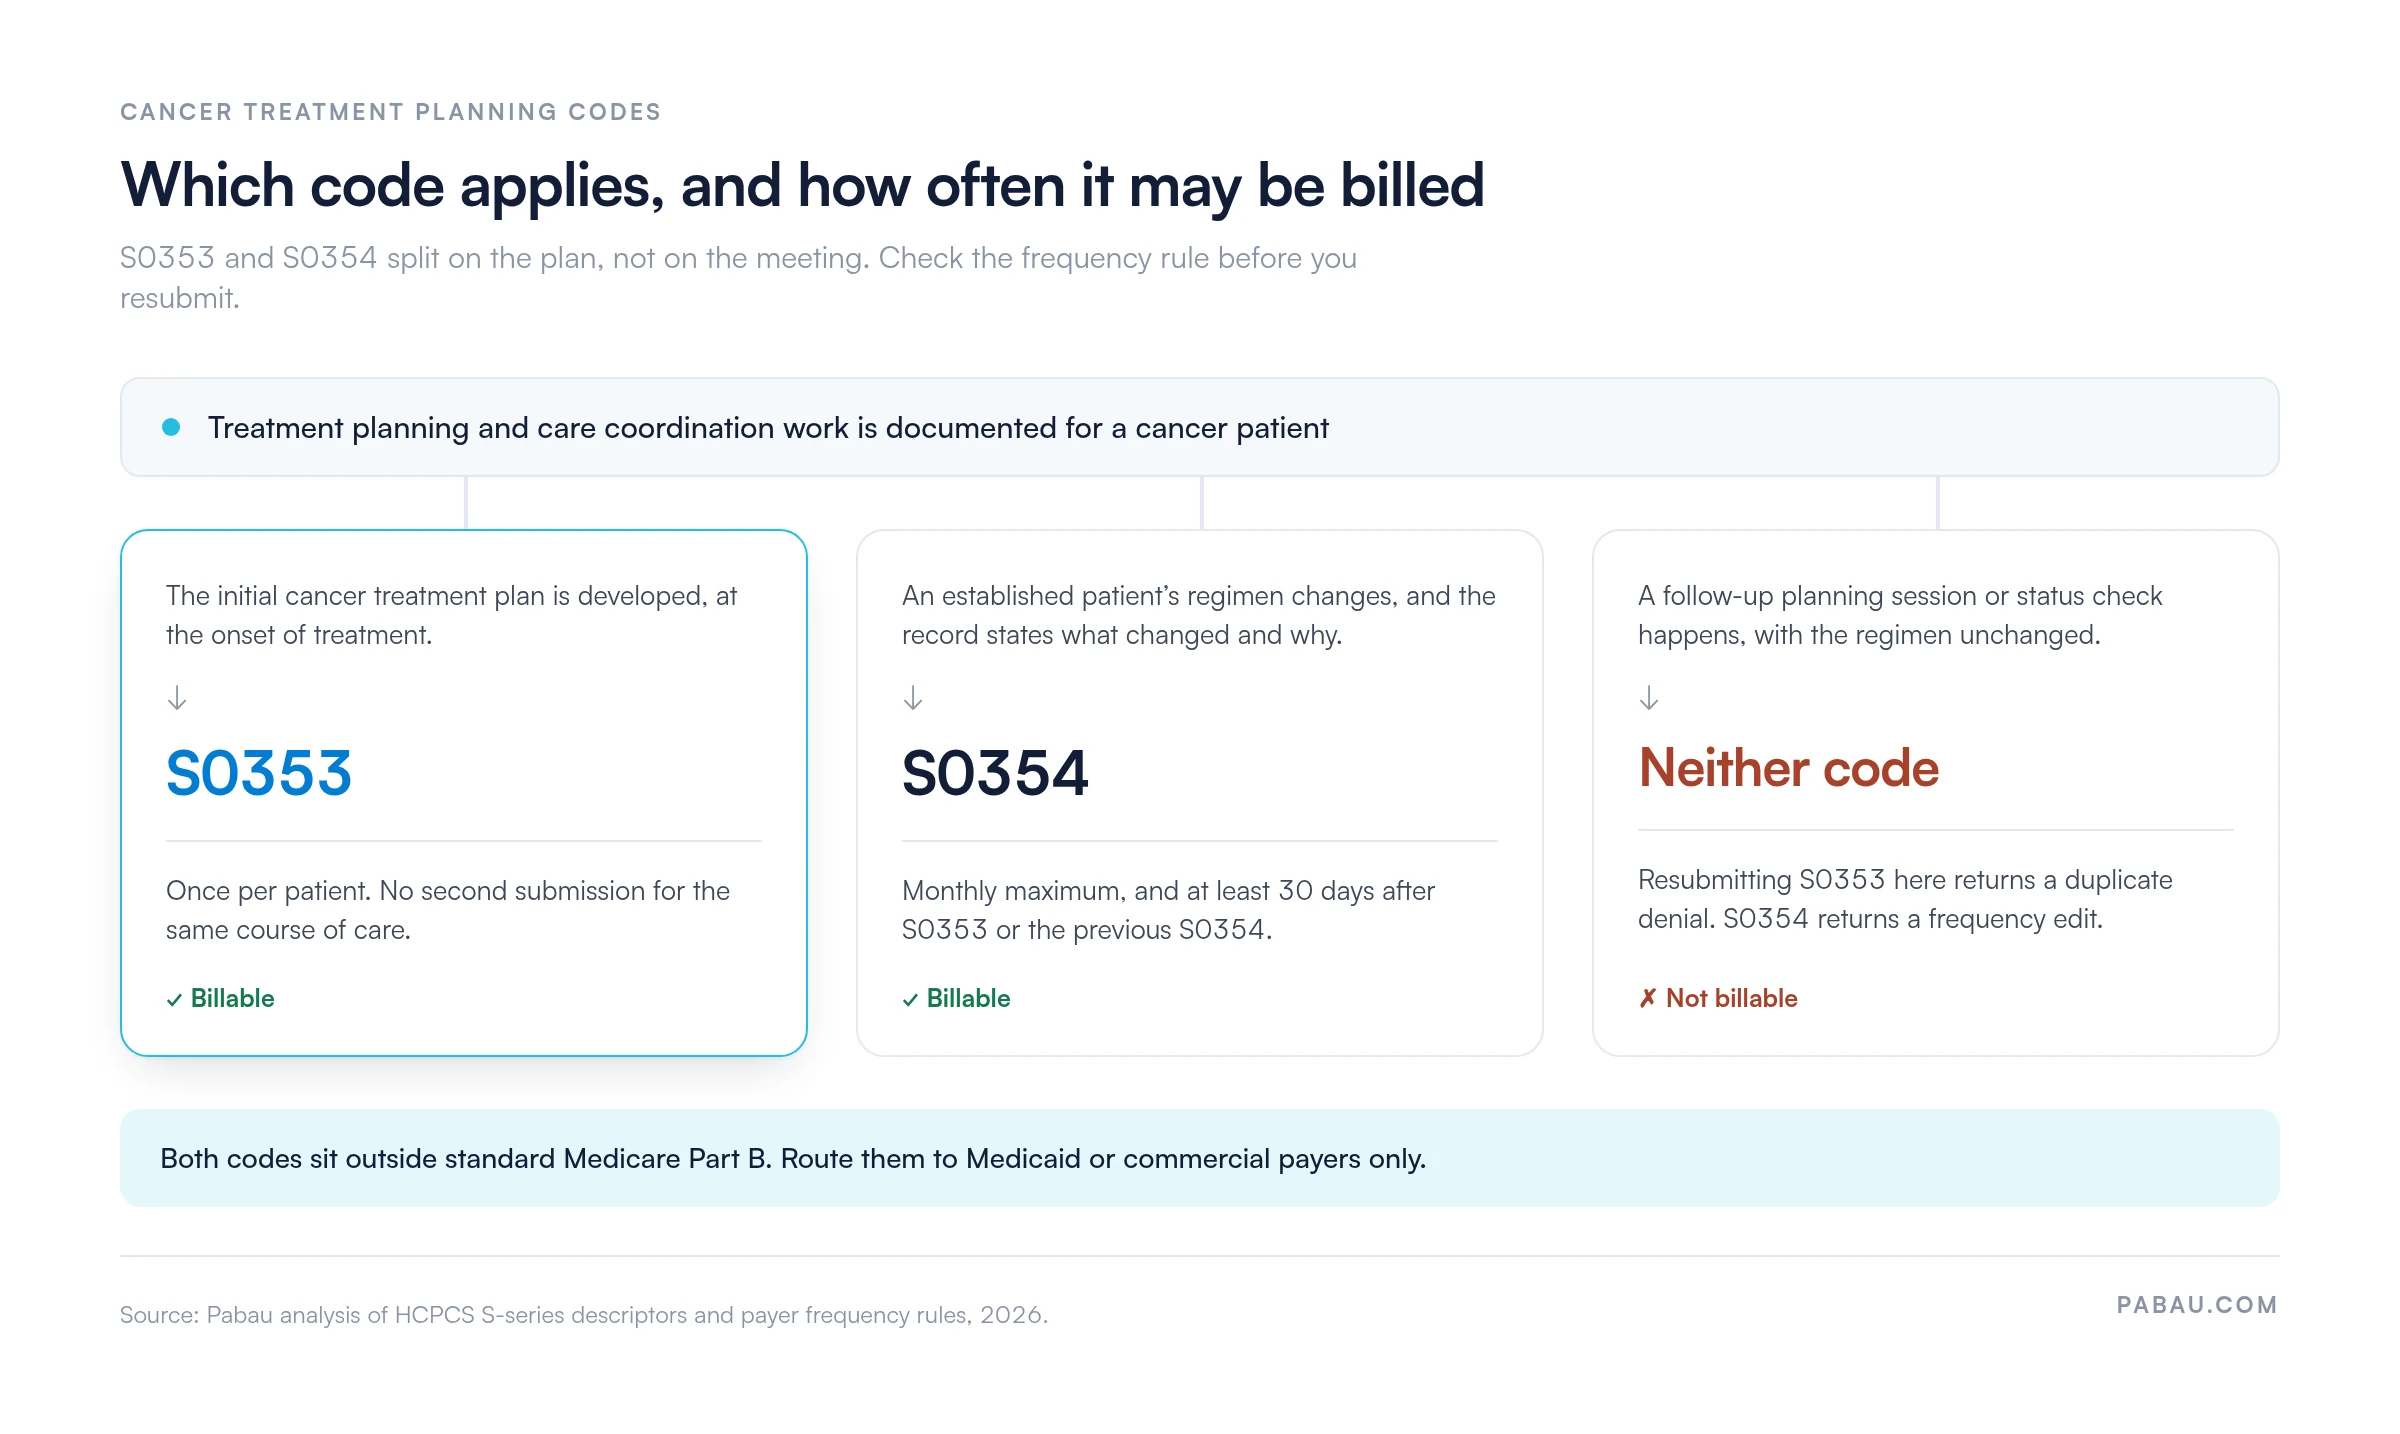The image size is (2400, 1434).
Task: Click the follow-up planning session description
Action: [1900, 615]
